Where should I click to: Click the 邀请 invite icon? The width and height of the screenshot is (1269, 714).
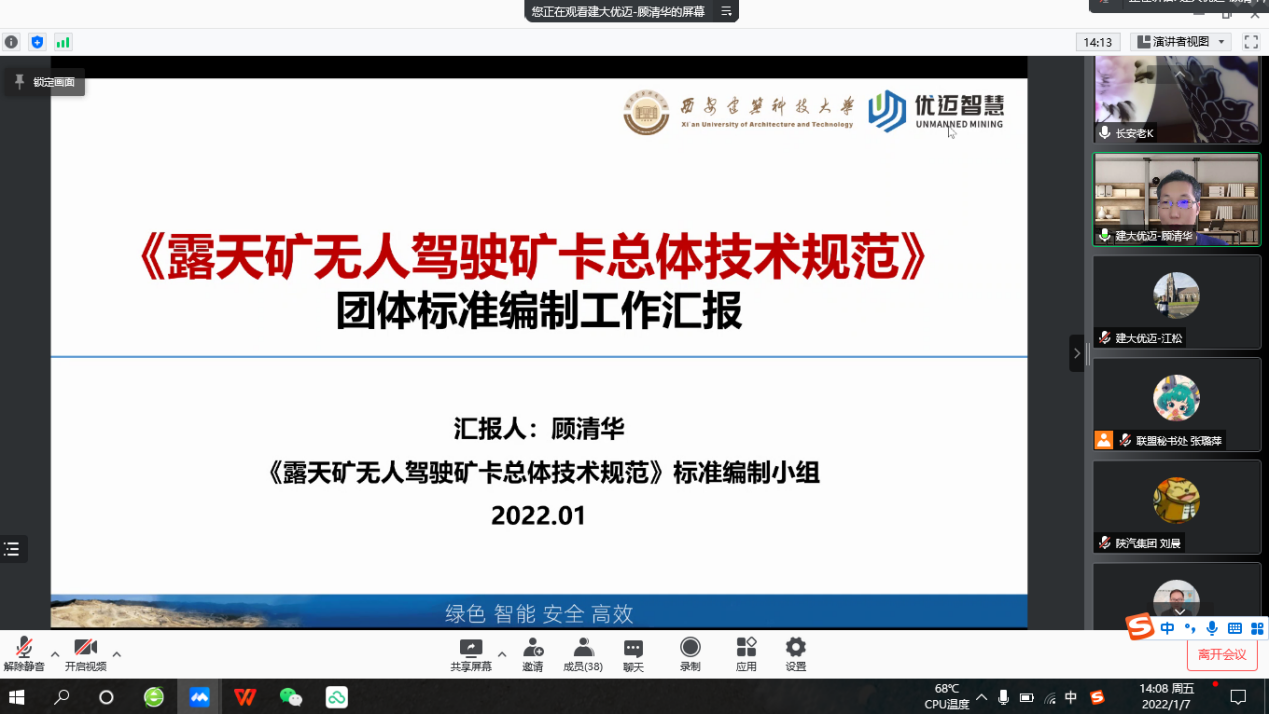(533, 654)
